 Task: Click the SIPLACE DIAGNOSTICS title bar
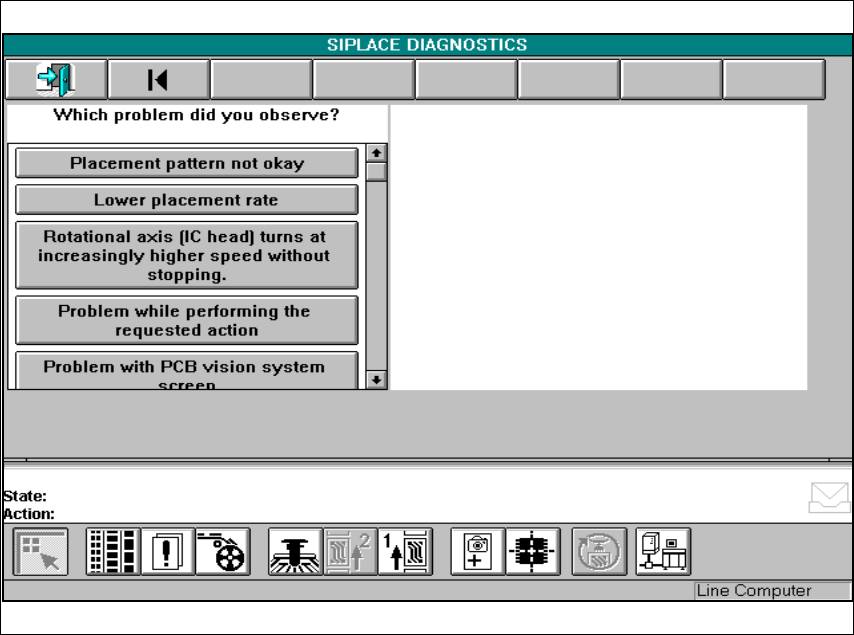pos(427,45)
